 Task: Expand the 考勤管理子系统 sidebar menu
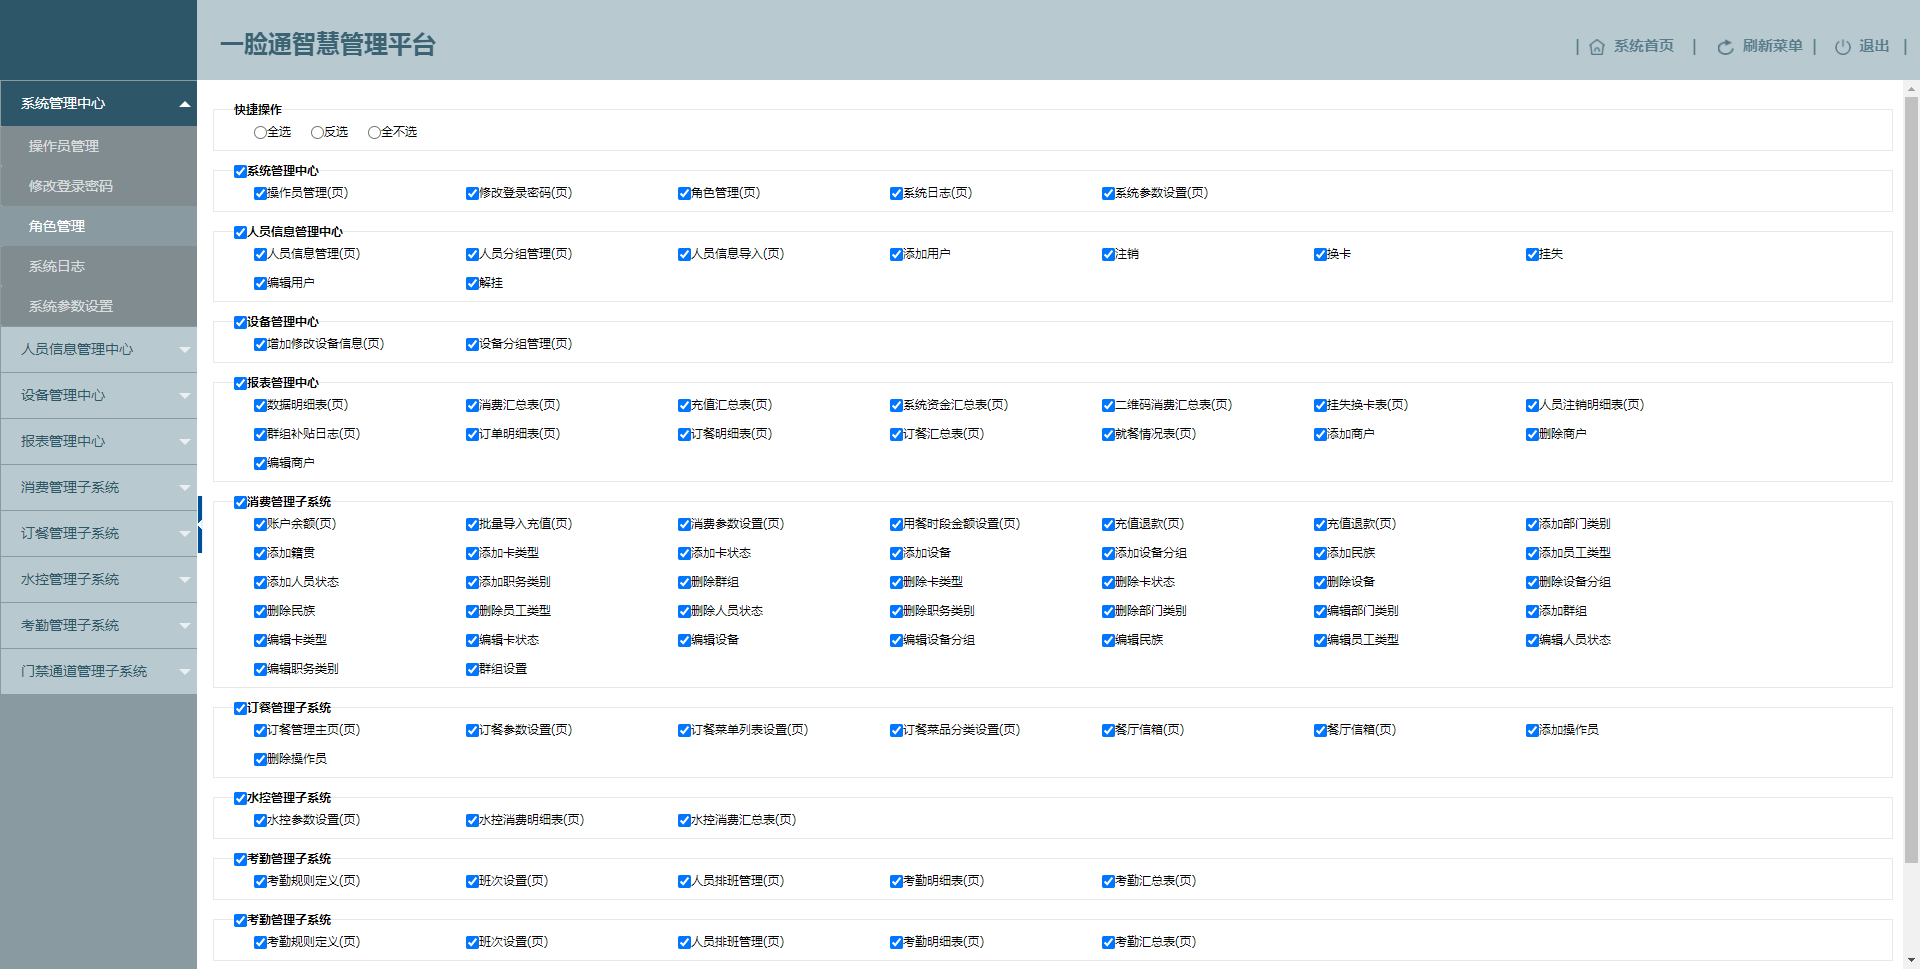(98, 625)
